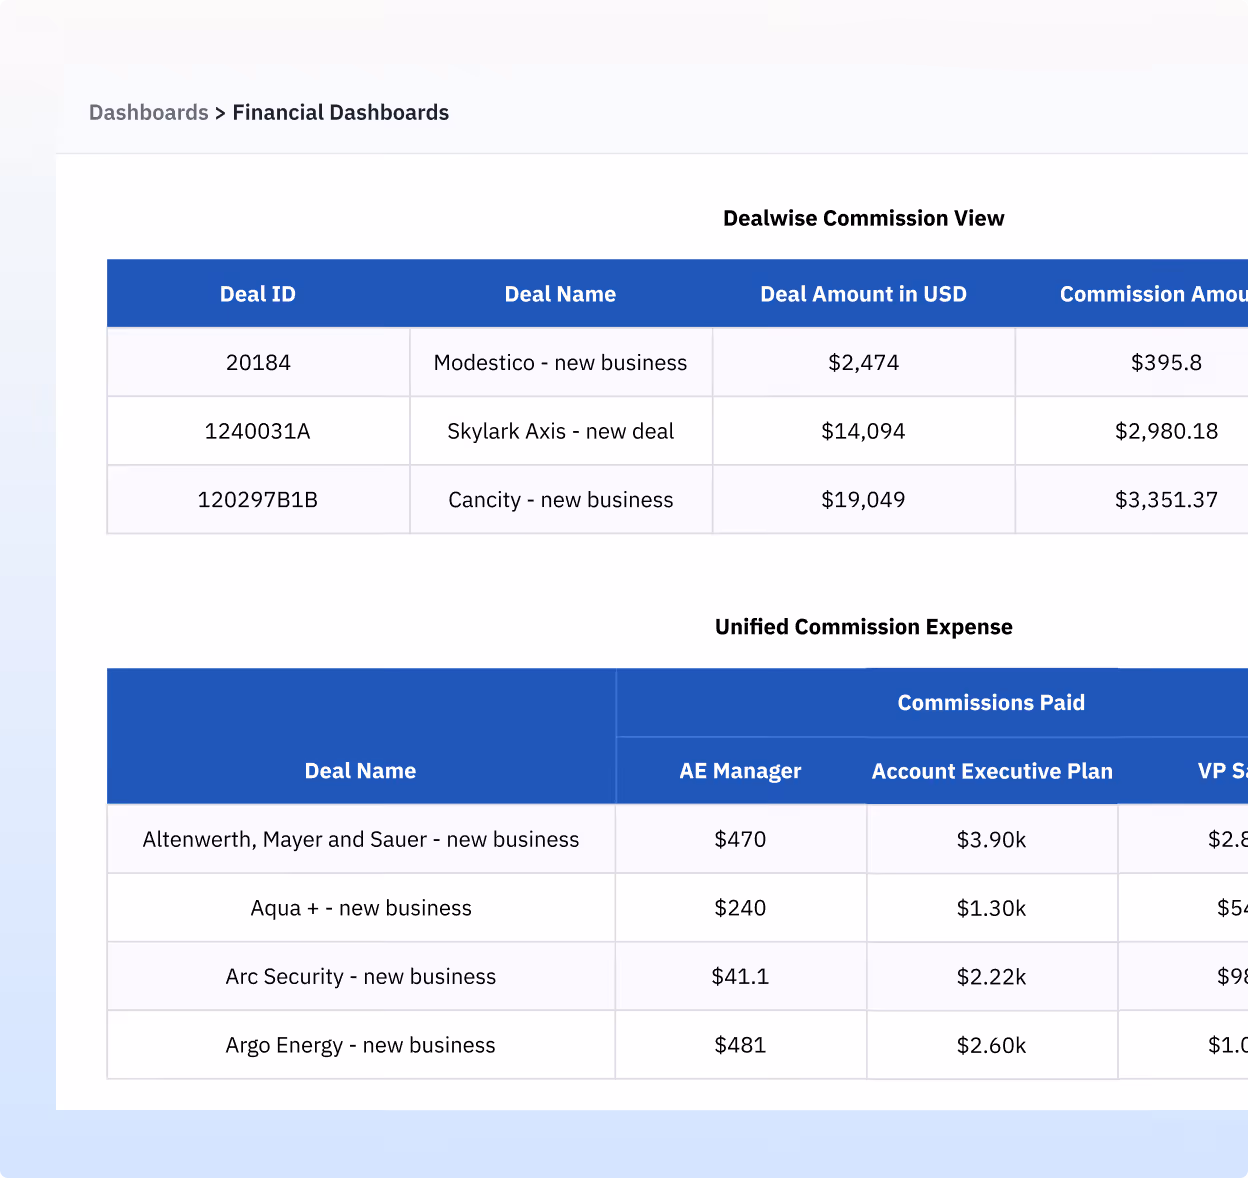Select deal ID 20184 cell

[258, 362]
